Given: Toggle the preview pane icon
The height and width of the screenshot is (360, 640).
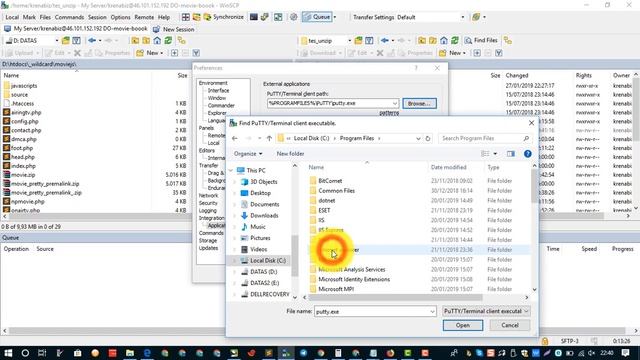Looking at the screenshot, I should click(511, 154).
